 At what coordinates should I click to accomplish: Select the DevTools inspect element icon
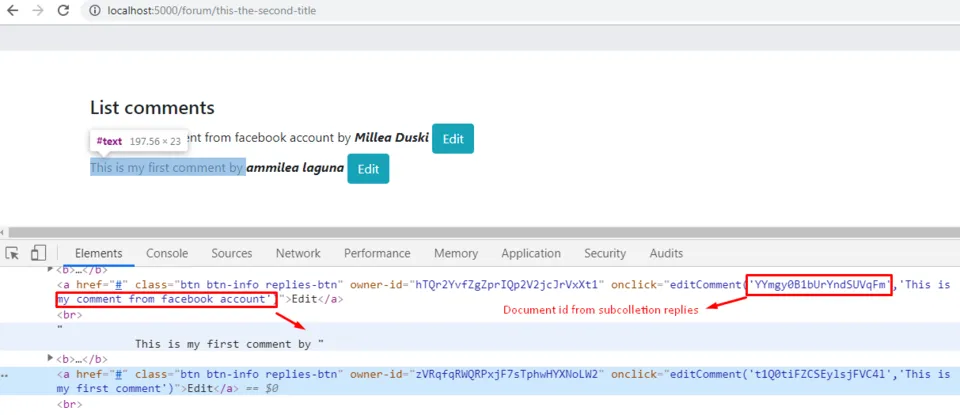12,253
